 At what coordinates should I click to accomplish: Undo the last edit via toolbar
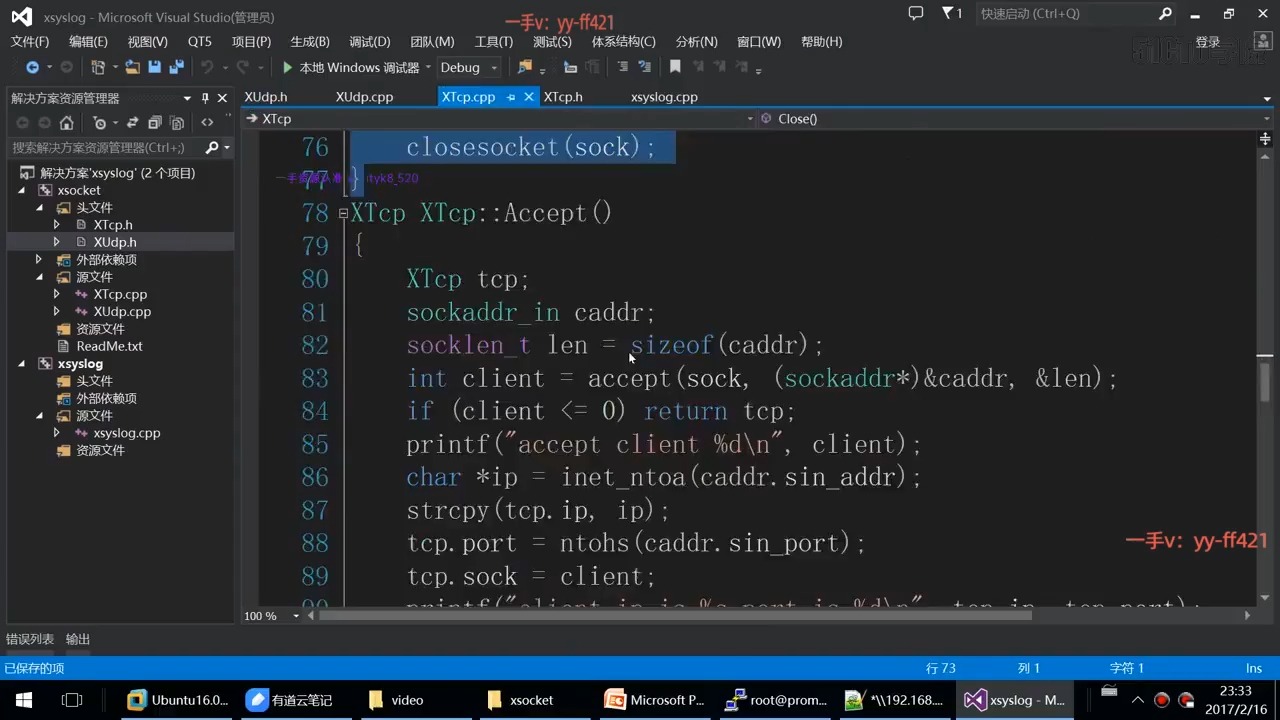tap(207, 67)
